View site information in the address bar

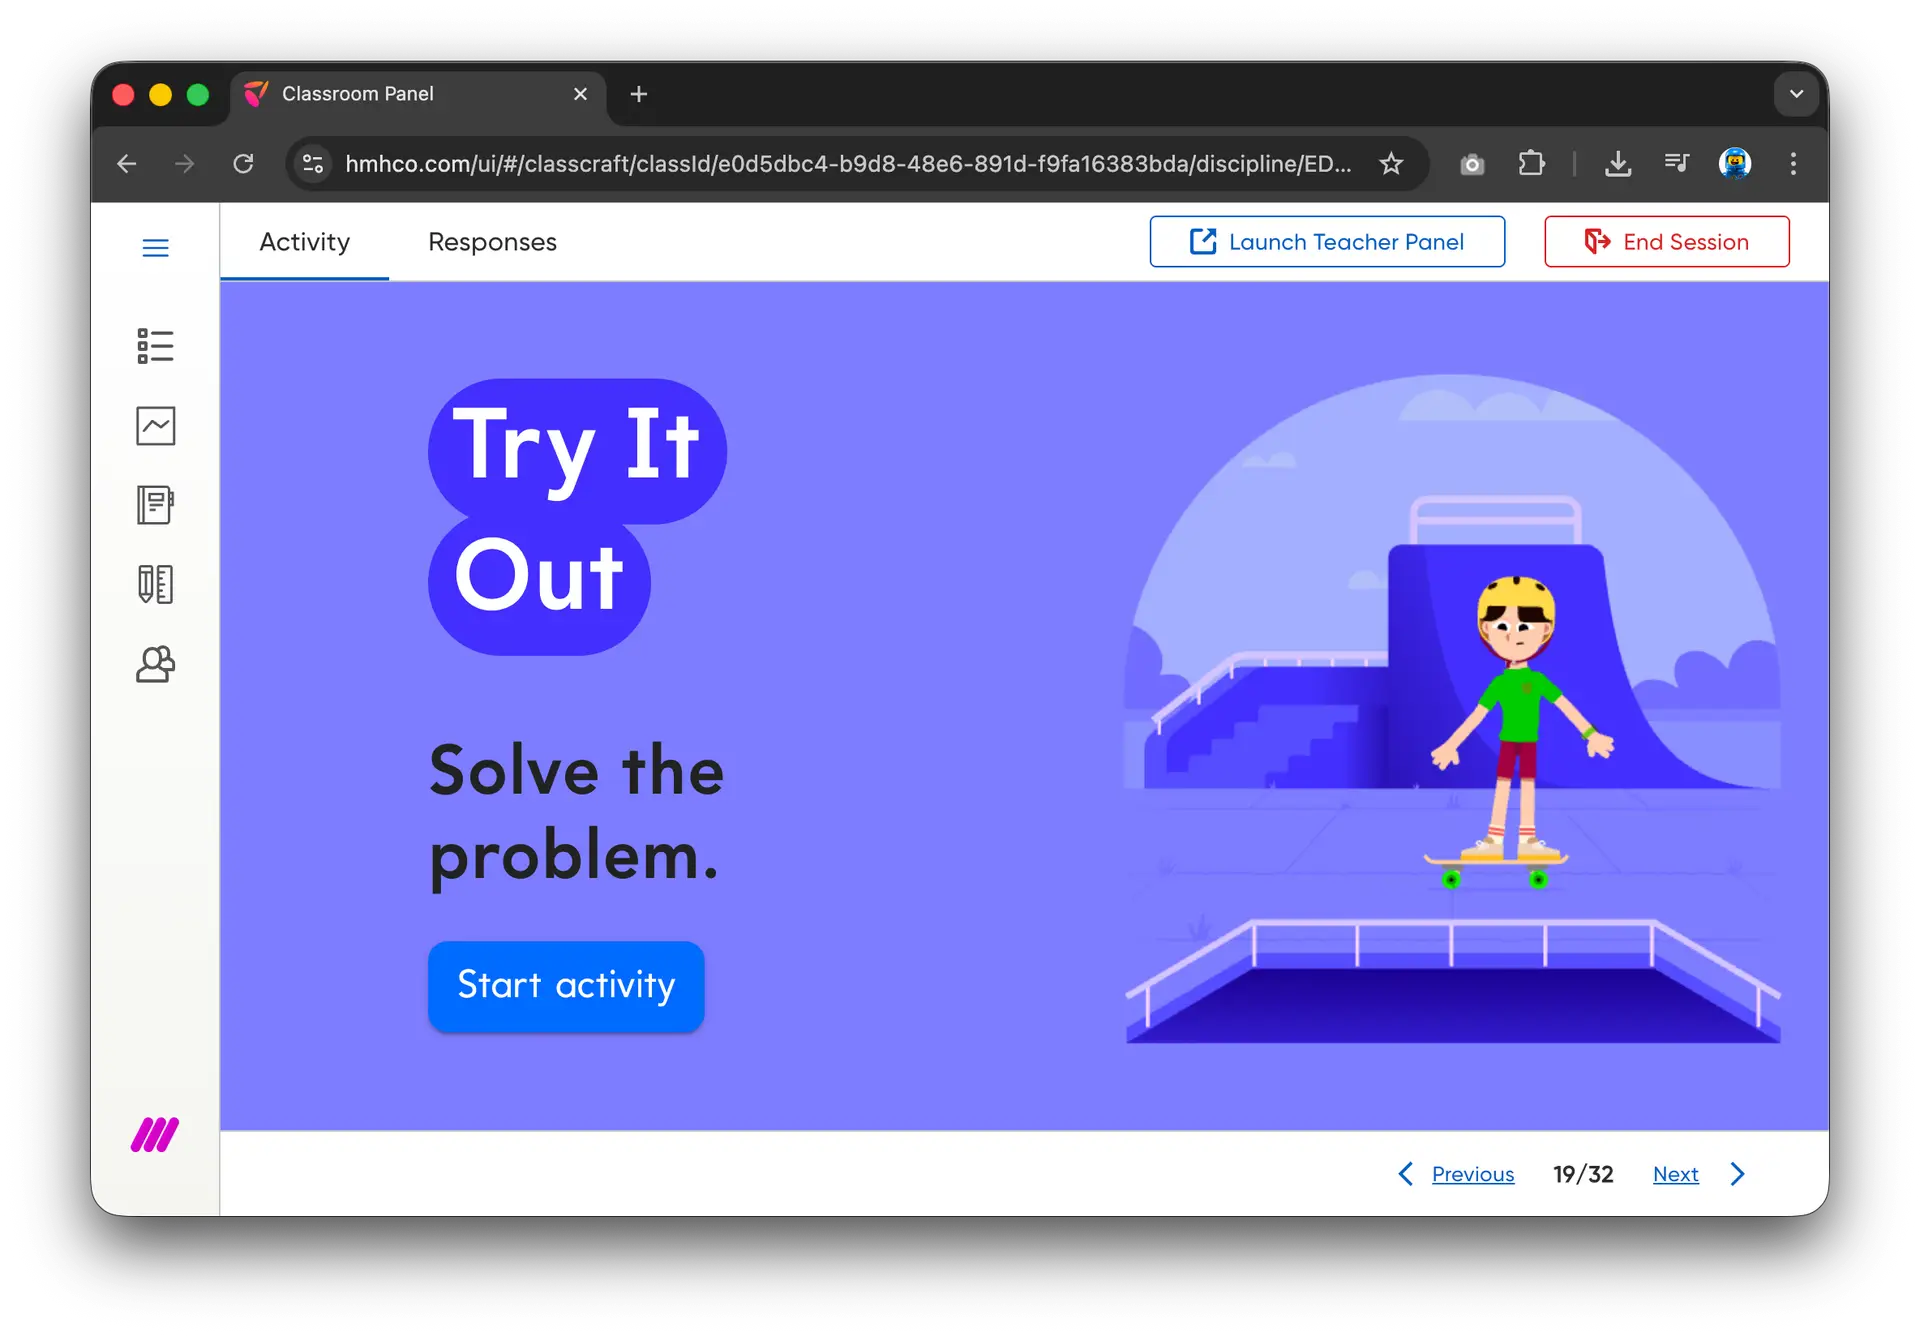pyautogui.click(x=313, y=163)
